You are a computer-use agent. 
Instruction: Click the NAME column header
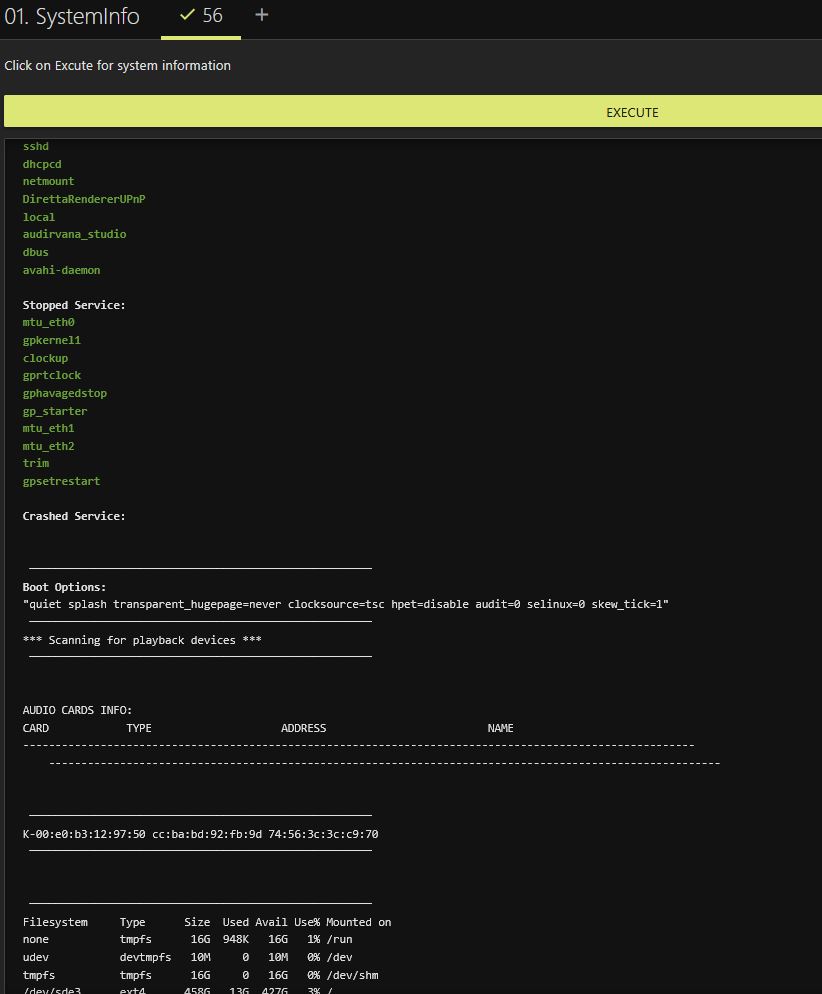click(x=501, y=728)
